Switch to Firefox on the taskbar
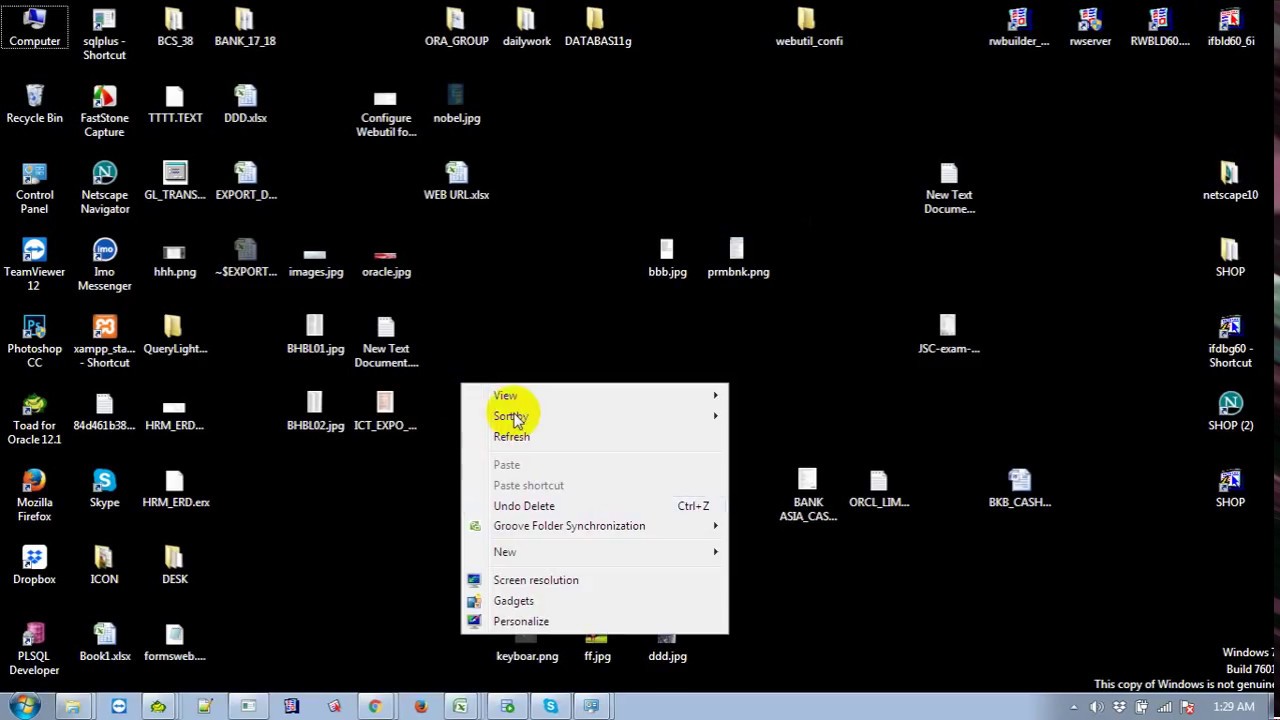1280x720 pixels. (x=420, y=707)
